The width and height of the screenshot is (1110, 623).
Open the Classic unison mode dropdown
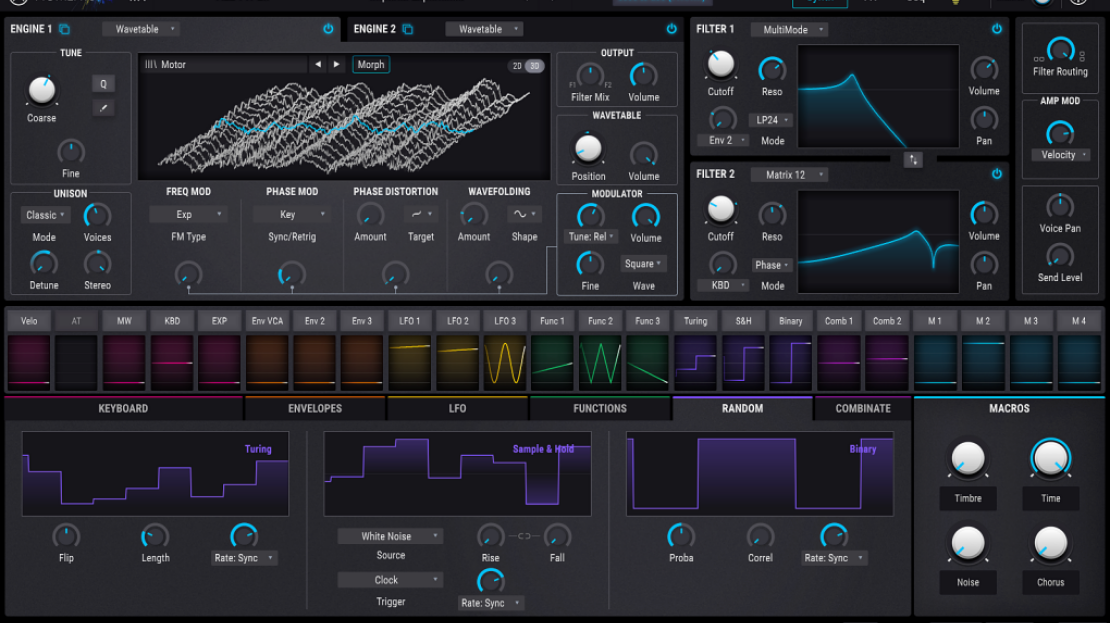click(x=45, y=215)
